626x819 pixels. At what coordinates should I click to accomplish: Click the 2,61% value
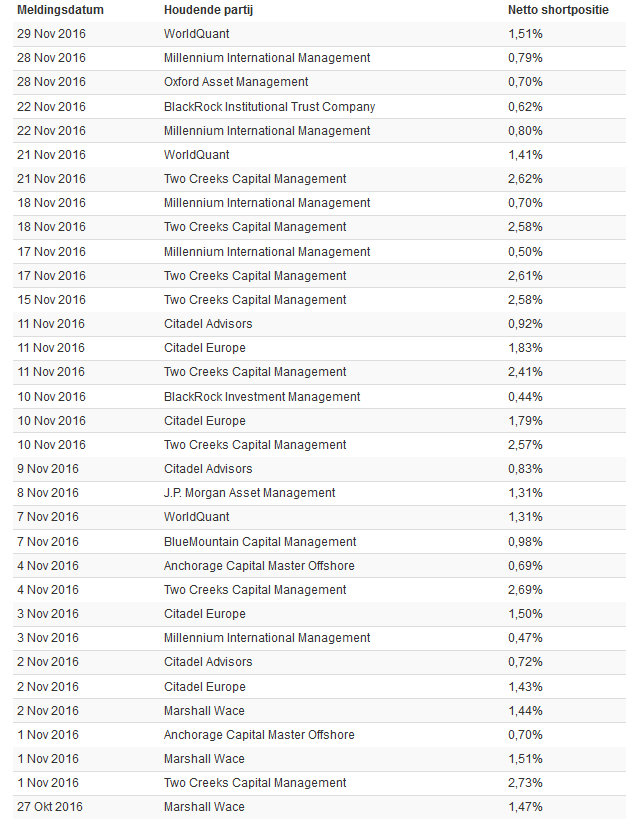click(x=525, y=276)
